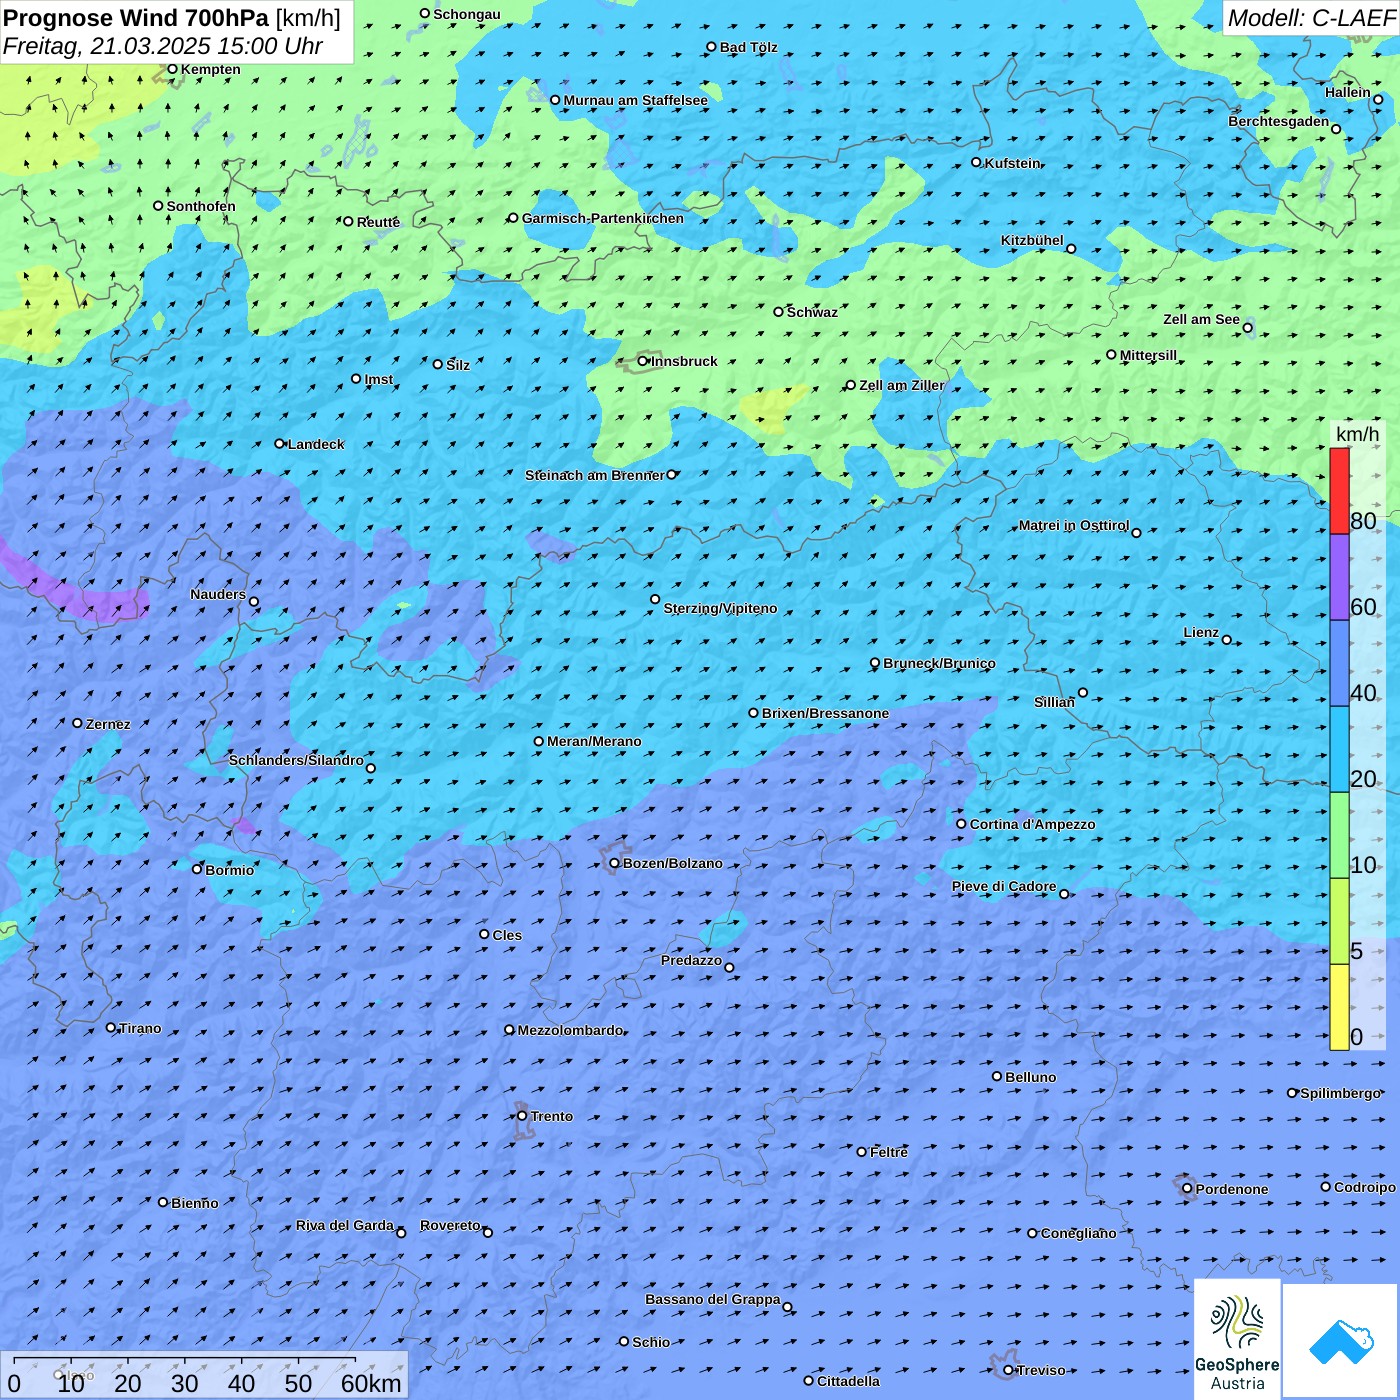This screenshot has width=1400, height=1400.
Task: Click the Landeck city marker
Action: click(x=279, y=444)
